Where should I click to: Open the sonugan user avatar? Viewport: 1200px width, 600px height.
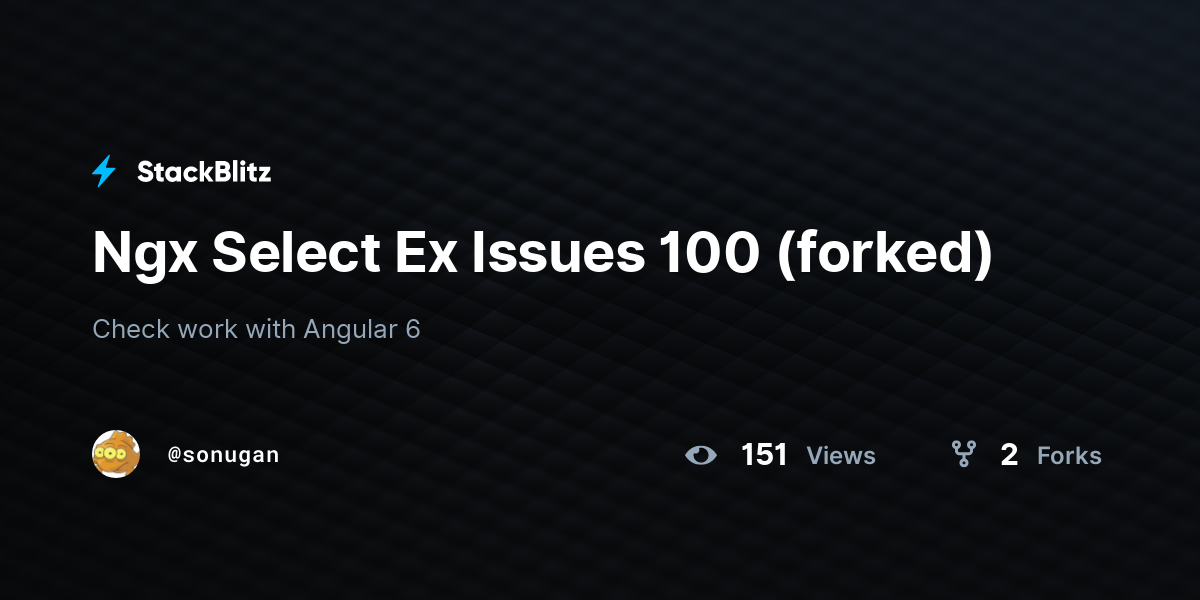click(x=116, y=454)
